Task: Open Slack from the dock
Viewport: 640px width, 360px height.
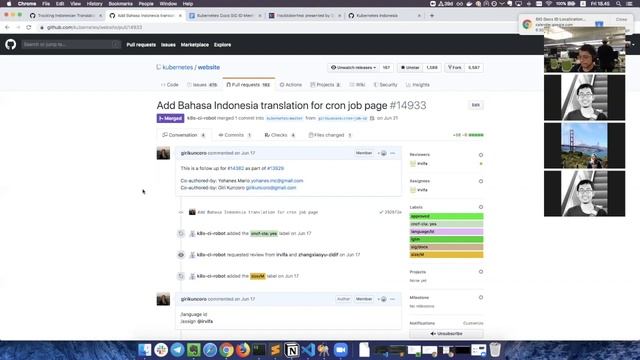Action: (x=161, y=350)
